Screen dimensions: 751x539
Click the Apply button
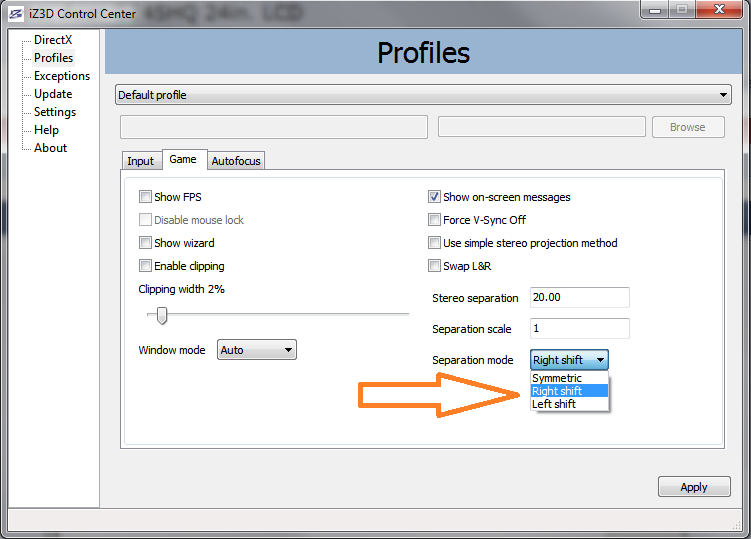click(693, 487)
